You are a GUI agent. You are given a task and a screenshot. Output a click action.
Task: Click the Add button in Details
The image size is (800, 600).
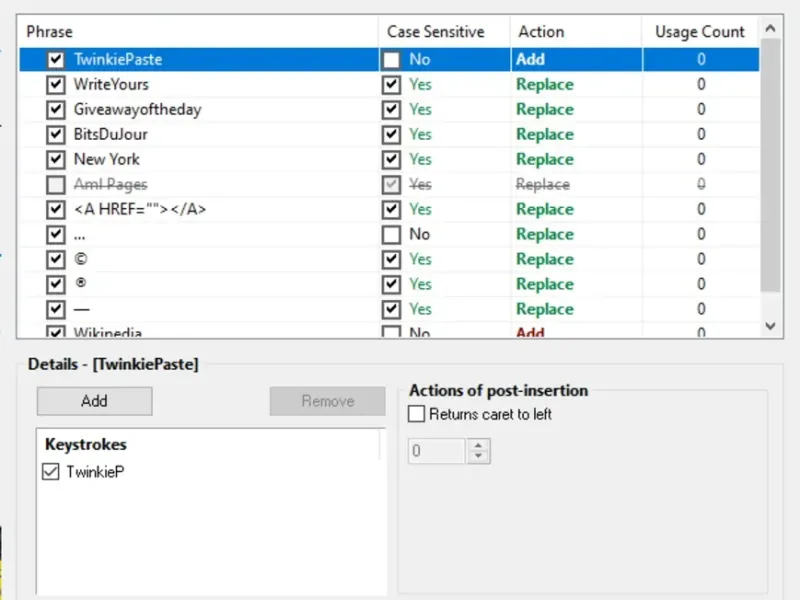pos(94,401)
